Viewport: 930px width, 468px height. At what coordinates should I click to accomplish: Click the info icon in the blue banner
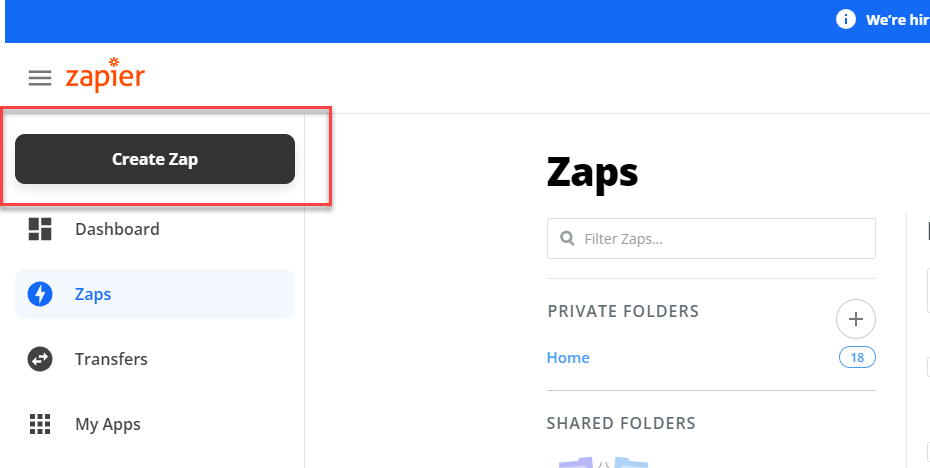(x=846, y=20)
